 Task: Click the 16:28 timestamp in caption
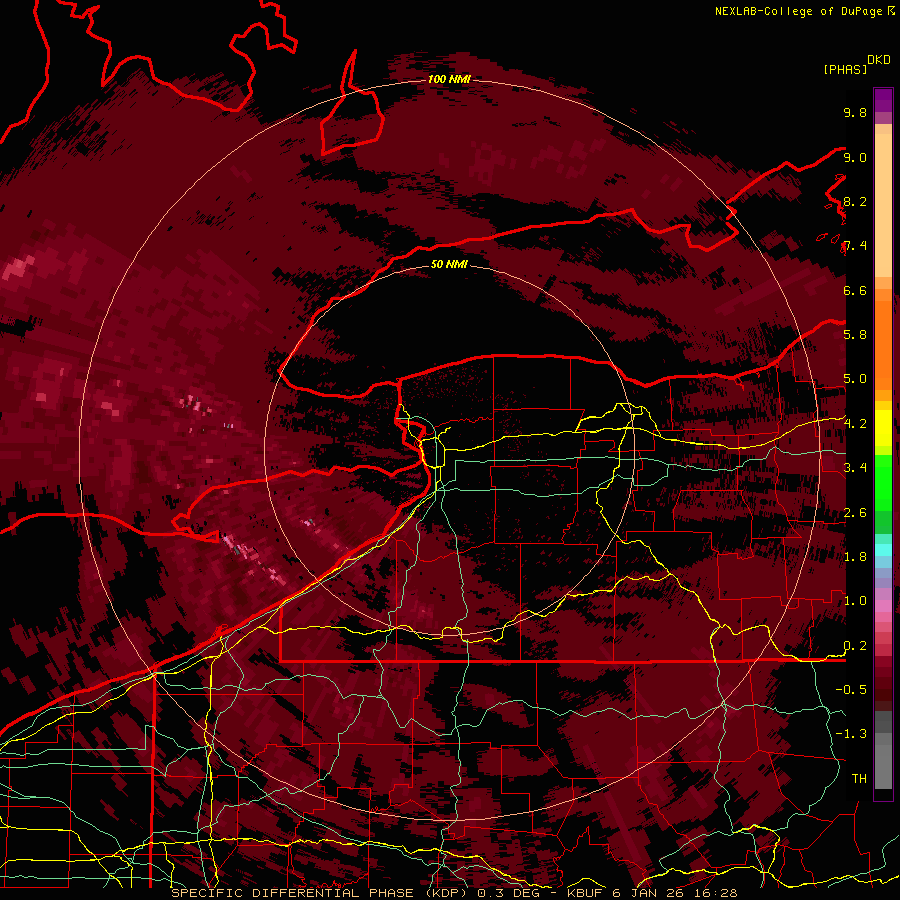click(717, 893)
